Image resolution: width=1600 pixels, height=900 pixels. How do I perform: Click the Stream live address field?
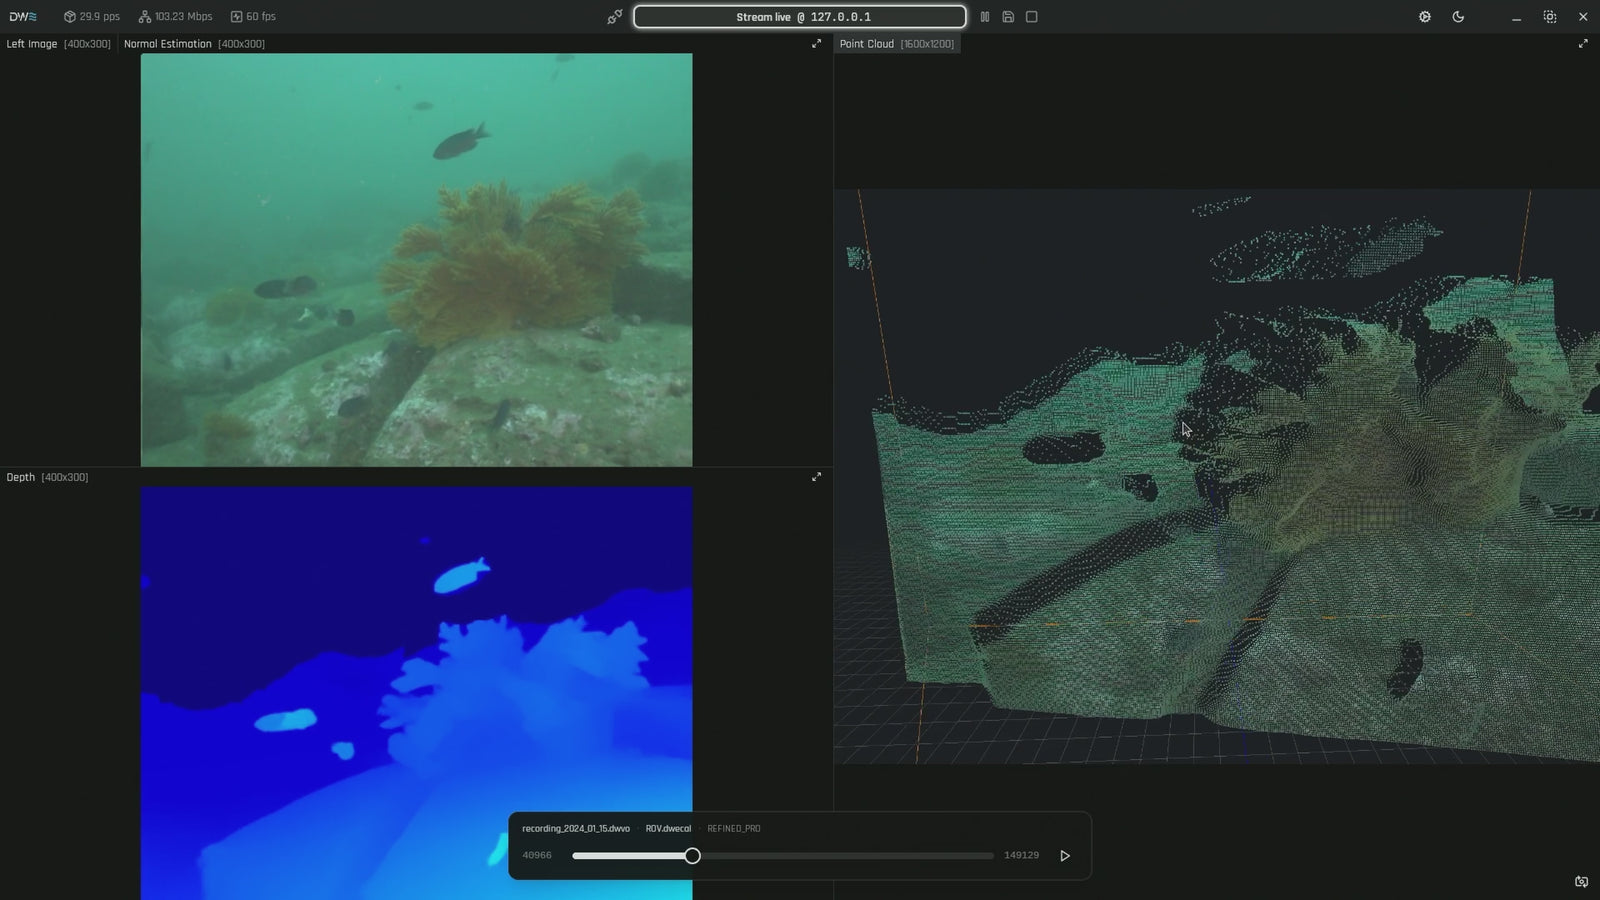[800, 17]
